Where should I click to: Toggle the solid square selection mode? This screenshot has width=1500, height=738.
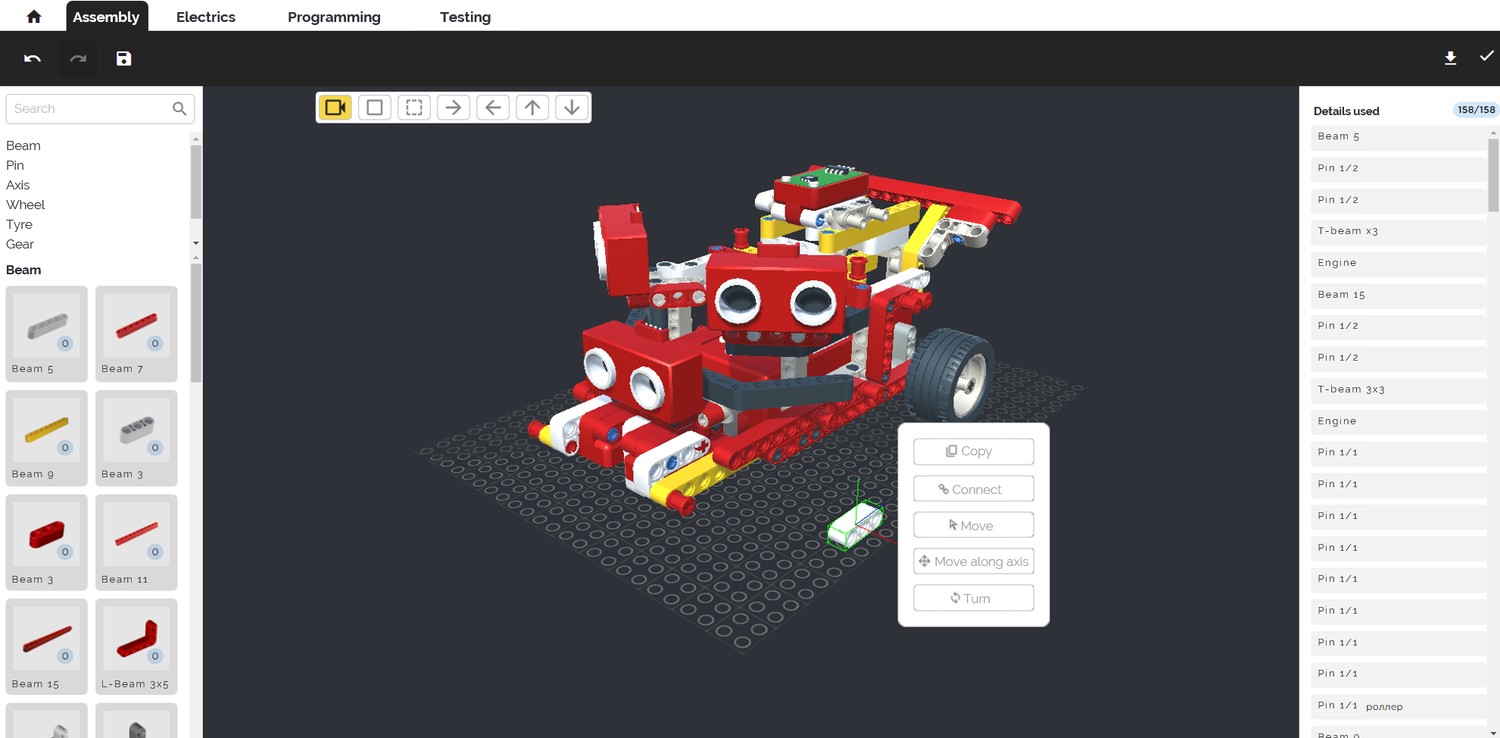(374, 107)
